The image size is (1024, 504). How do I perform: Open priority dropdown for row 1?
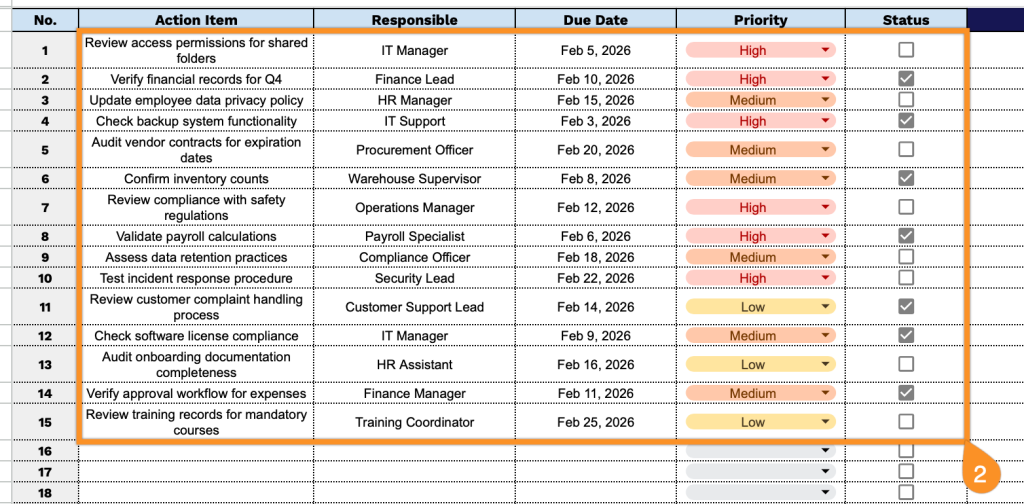point(825,50)
